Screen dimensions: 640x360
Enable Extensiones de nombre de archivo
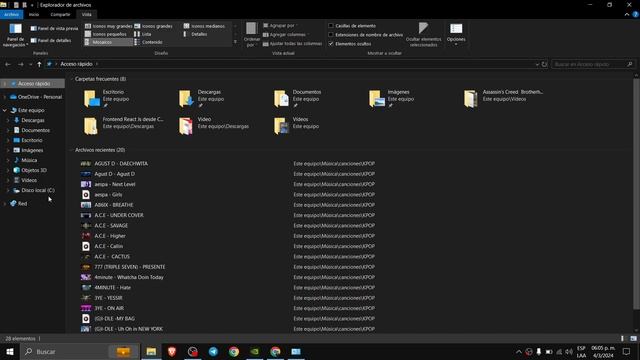(331, 35)
